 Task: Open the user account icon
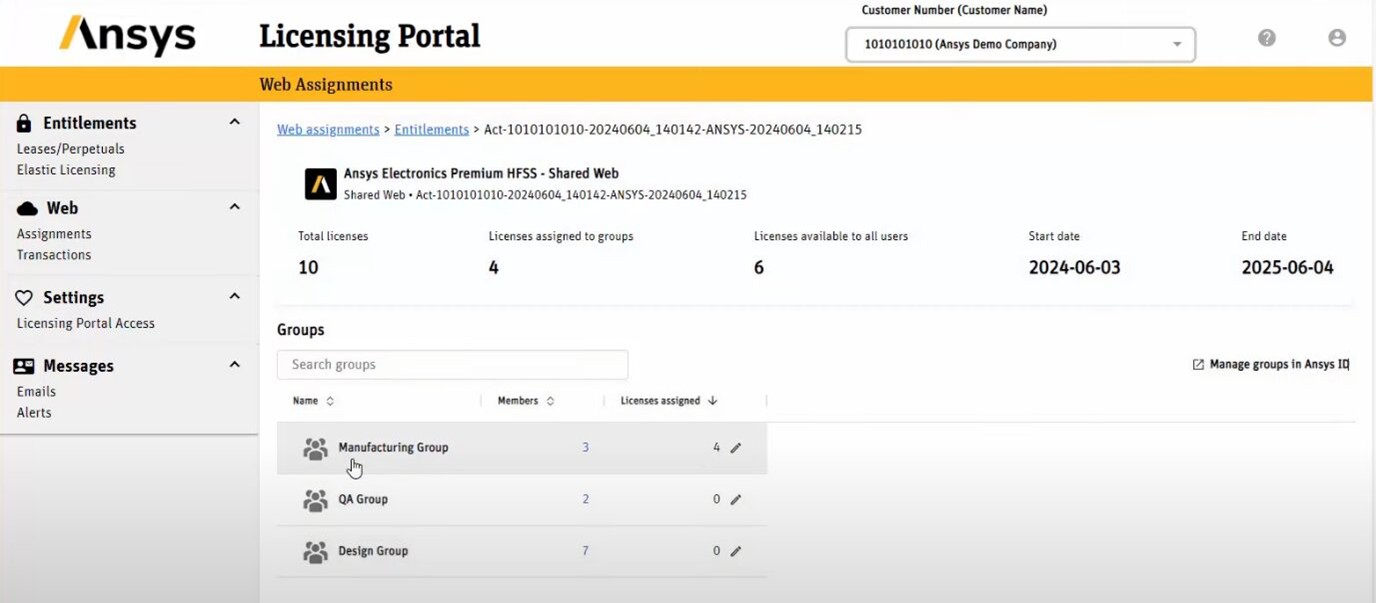click(x=1337, y=36)
